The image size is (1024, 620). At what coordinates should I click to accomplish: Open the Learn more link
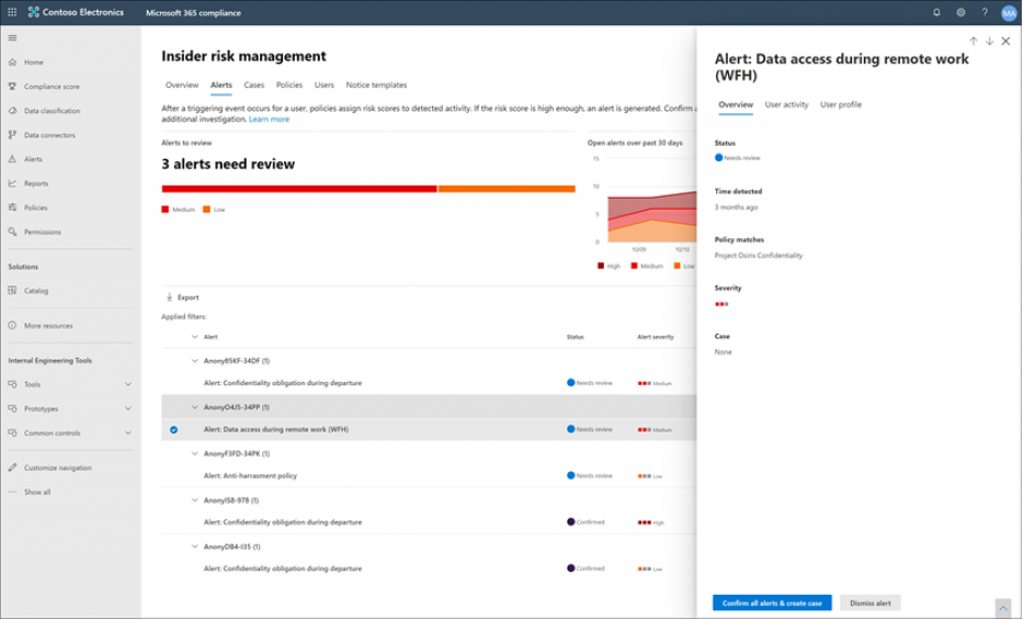pos(269,120)
